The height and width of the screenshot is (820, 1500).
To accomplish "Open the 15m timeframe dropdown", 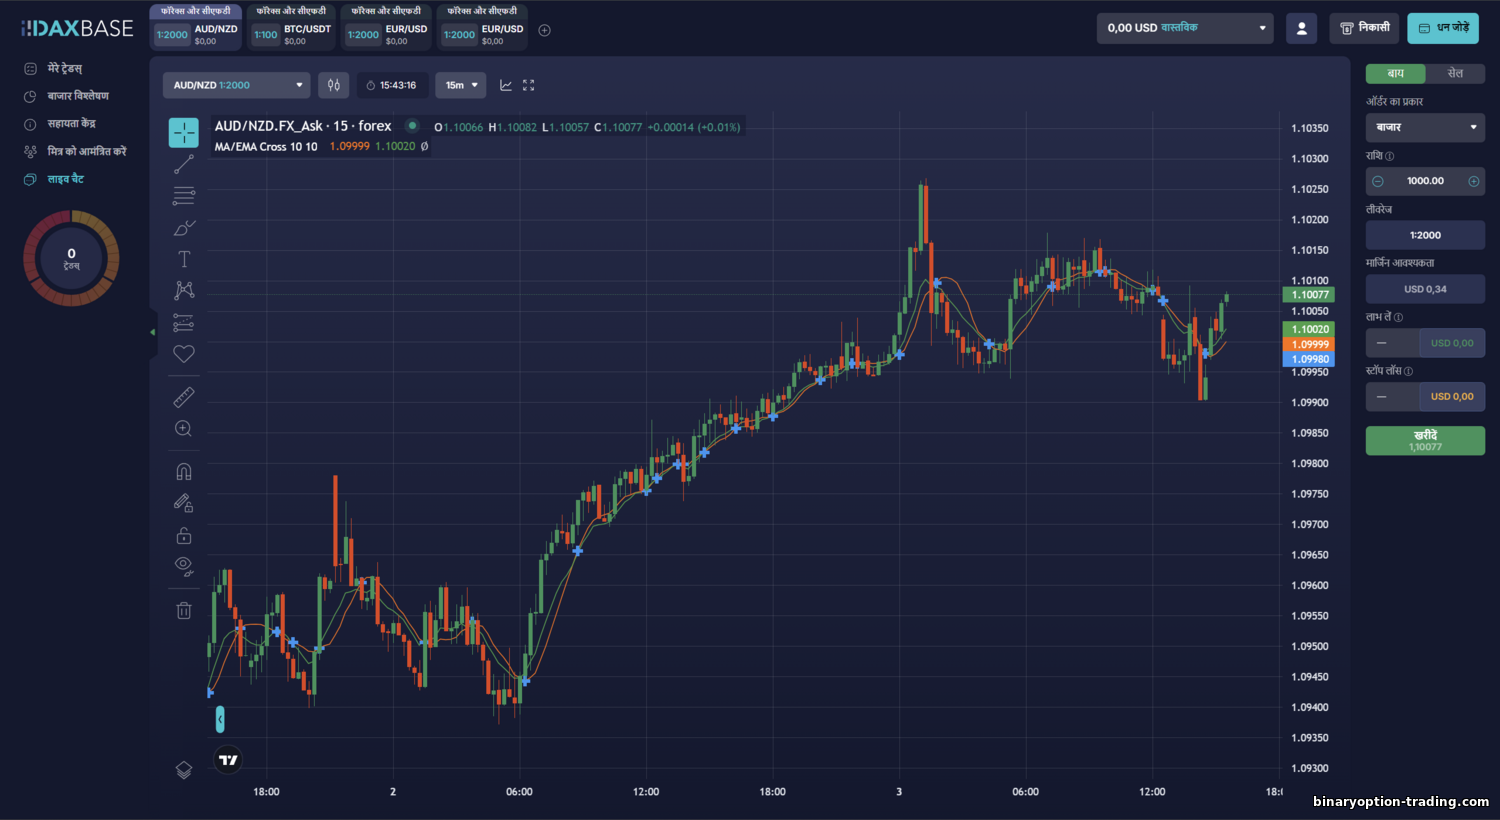I will coord(460,85).
